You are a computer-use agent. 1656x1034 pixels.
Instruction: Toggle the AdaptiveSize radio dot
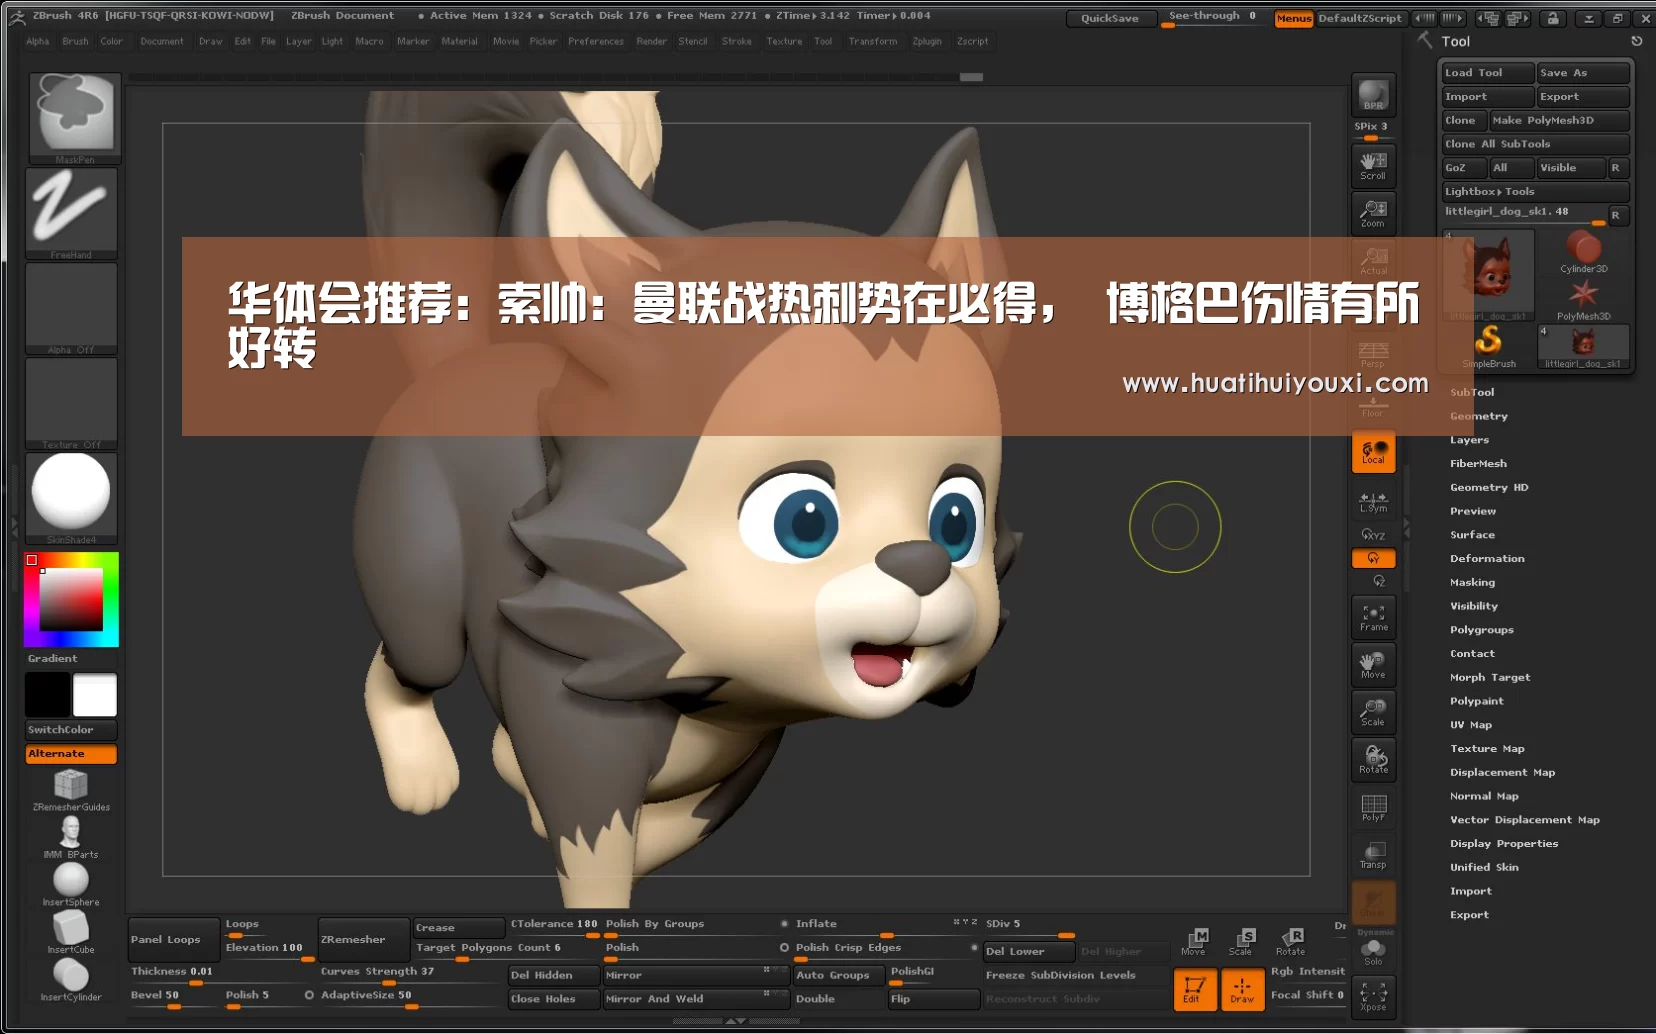pos(309,995)
